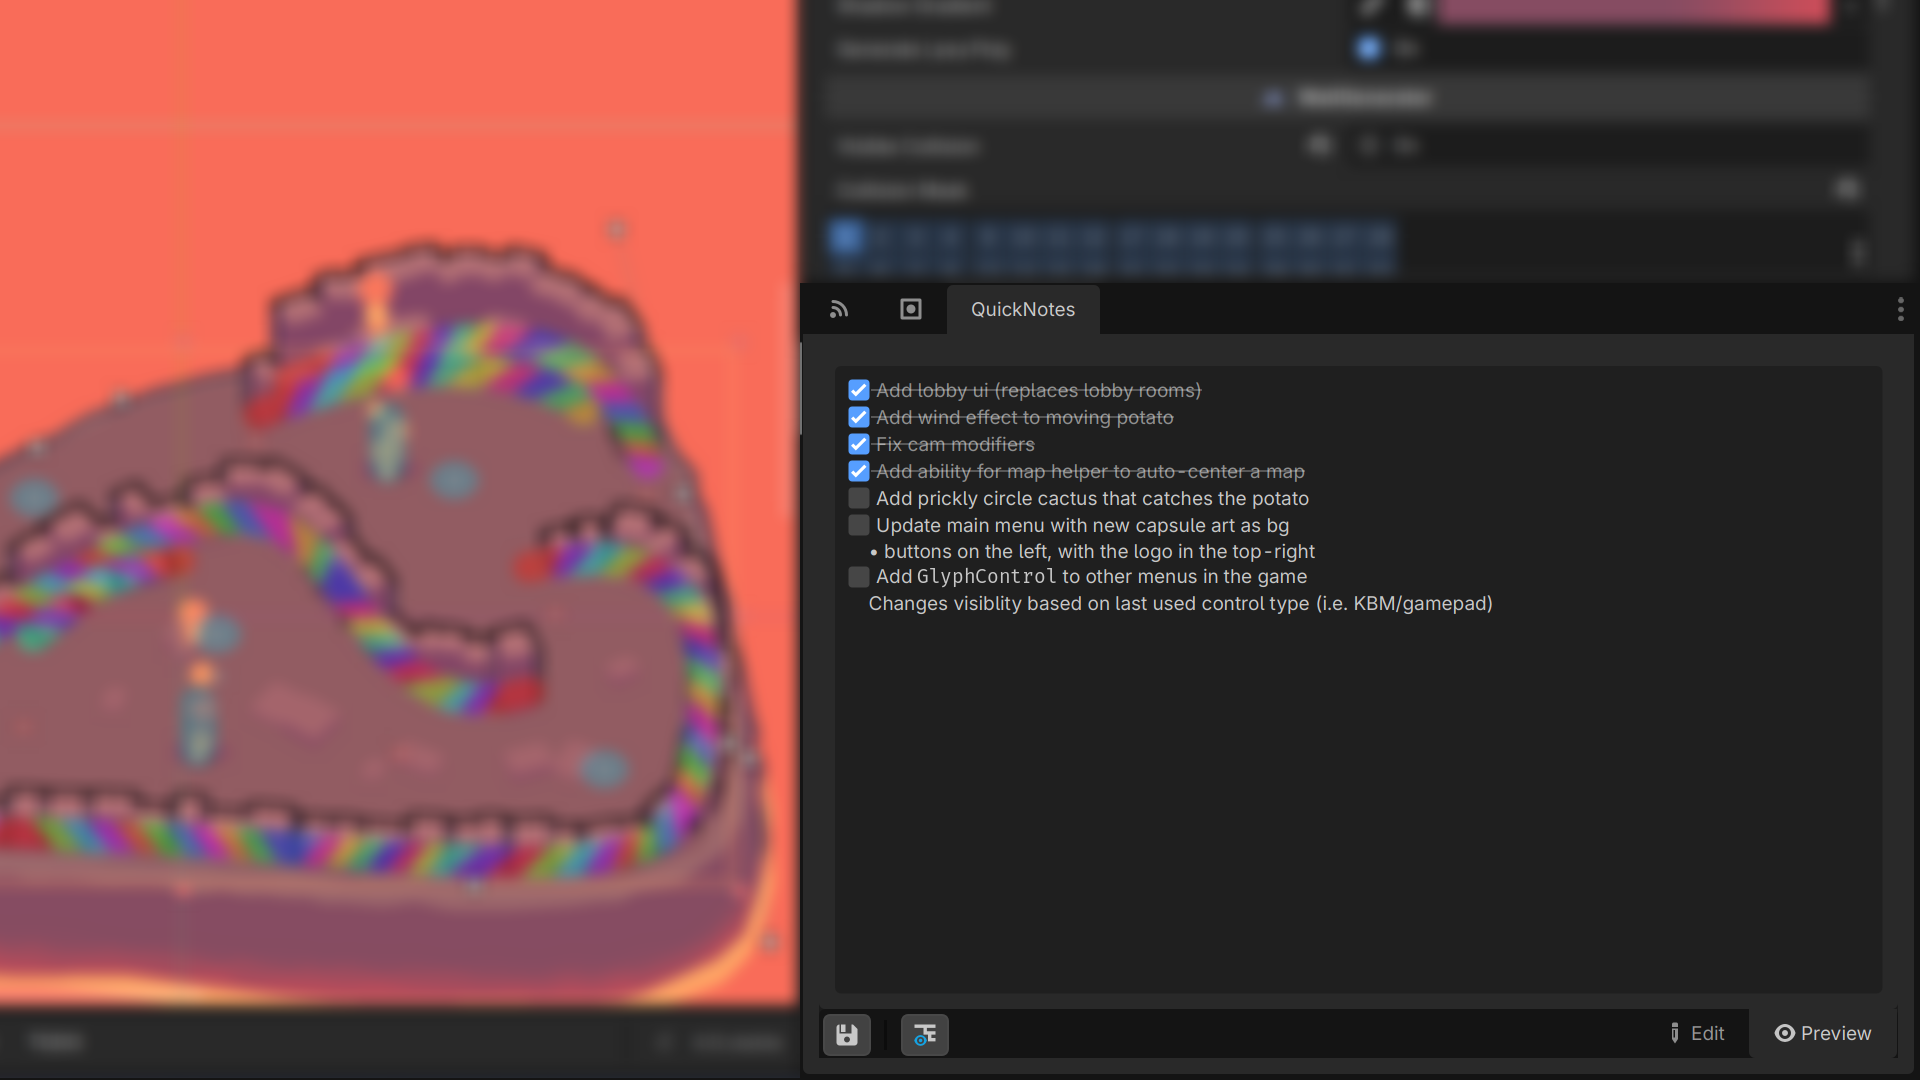This screenshot has height=1080, width=1920.
Task: Check 'Add prickly circle cactus' task
Action: pos(858,498)
